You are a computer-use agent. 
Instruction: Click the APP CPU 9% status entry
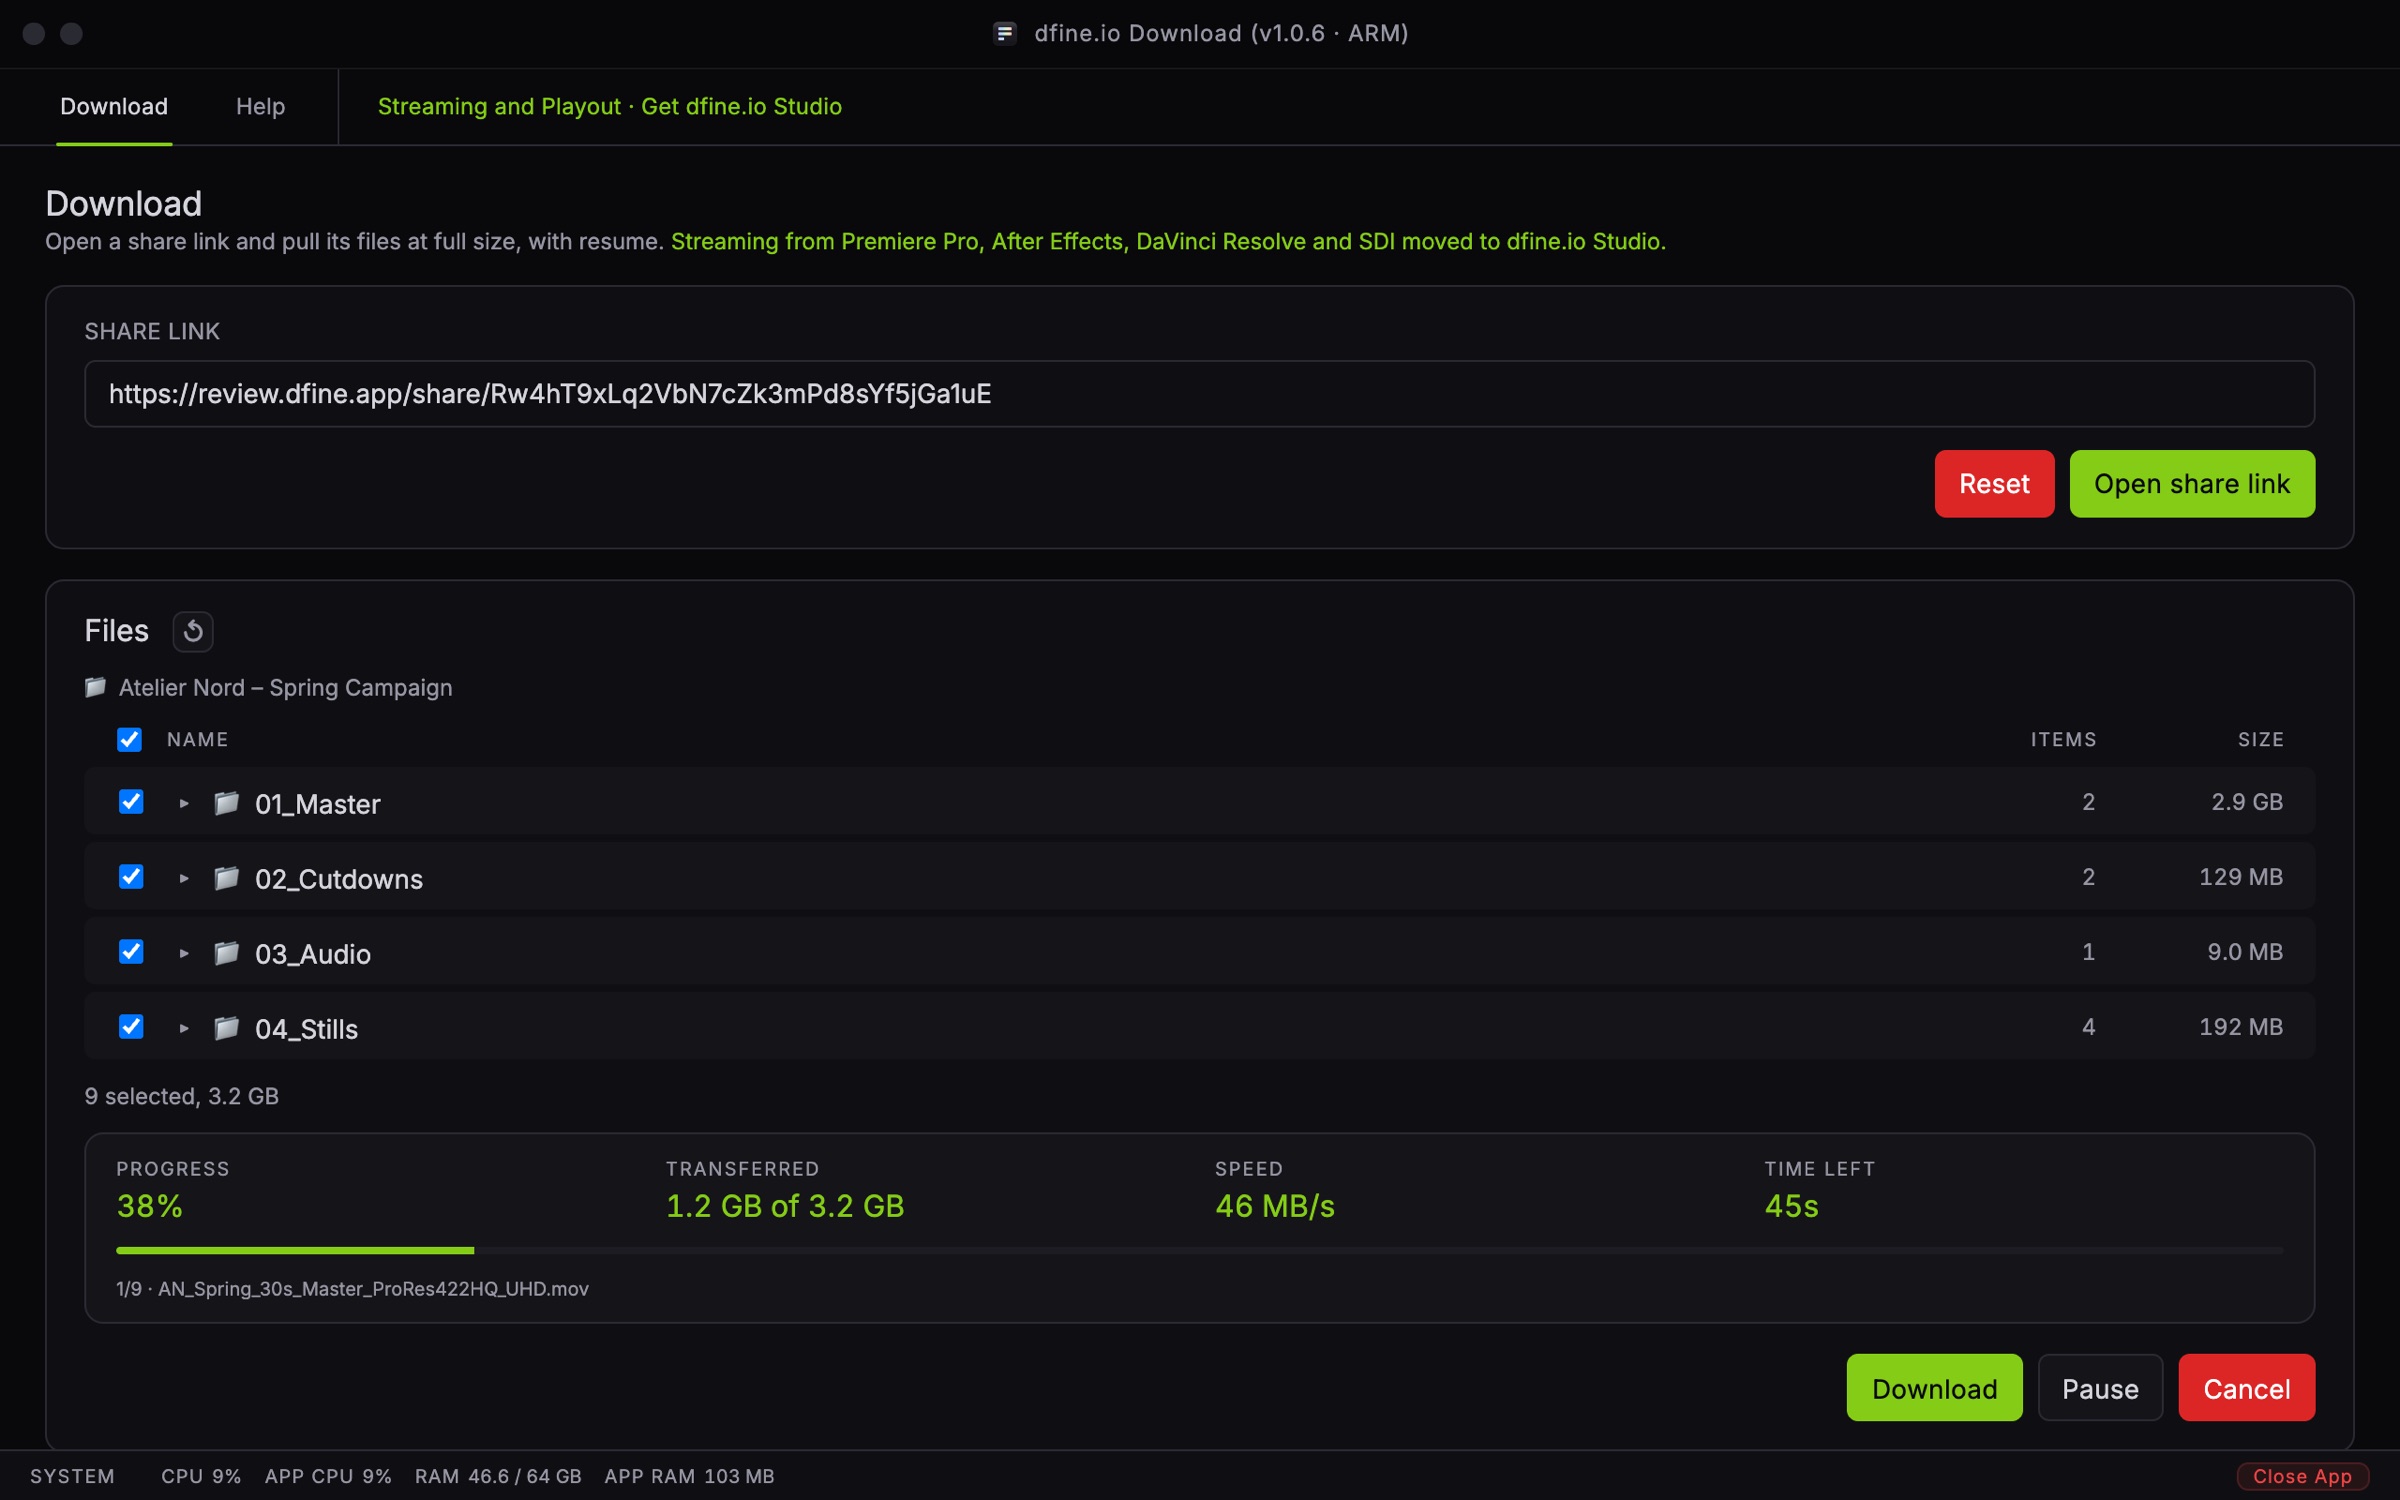(x=328, y=1476)
